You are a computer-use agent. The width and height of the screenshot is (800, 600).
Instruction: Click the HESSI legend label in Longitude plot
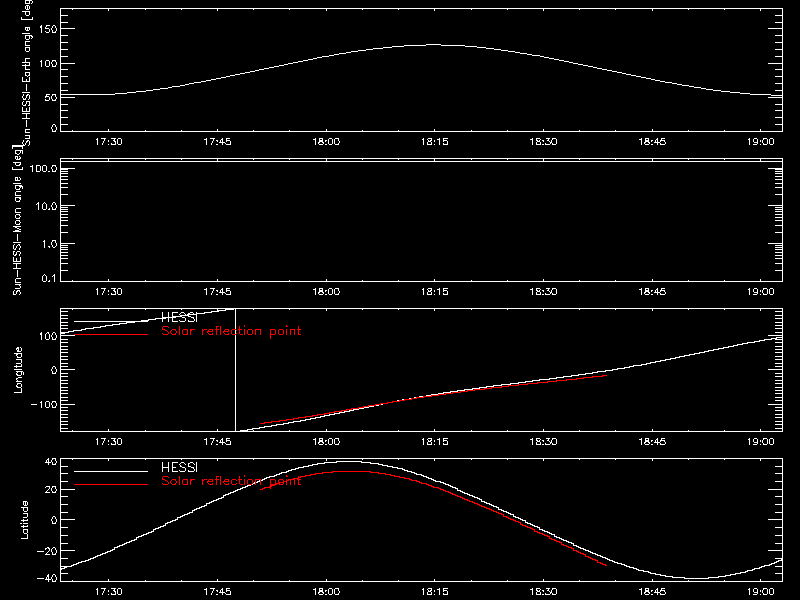pyautogui.click(x=179, y=318)
